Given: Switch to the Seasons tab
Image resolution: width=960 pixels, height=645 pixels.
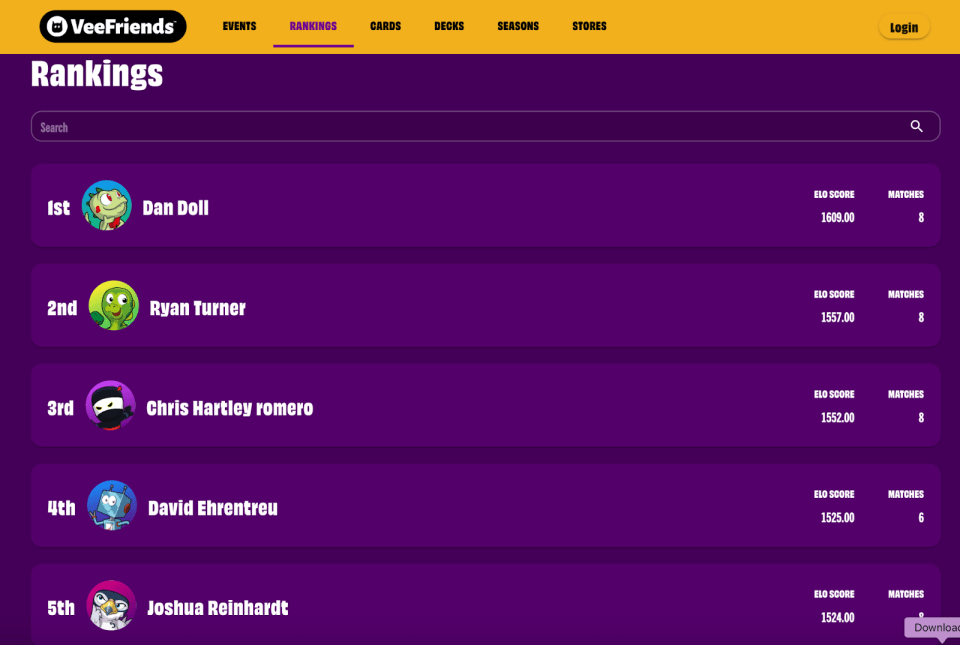Looking at the screenshot, I should point(518,26).
